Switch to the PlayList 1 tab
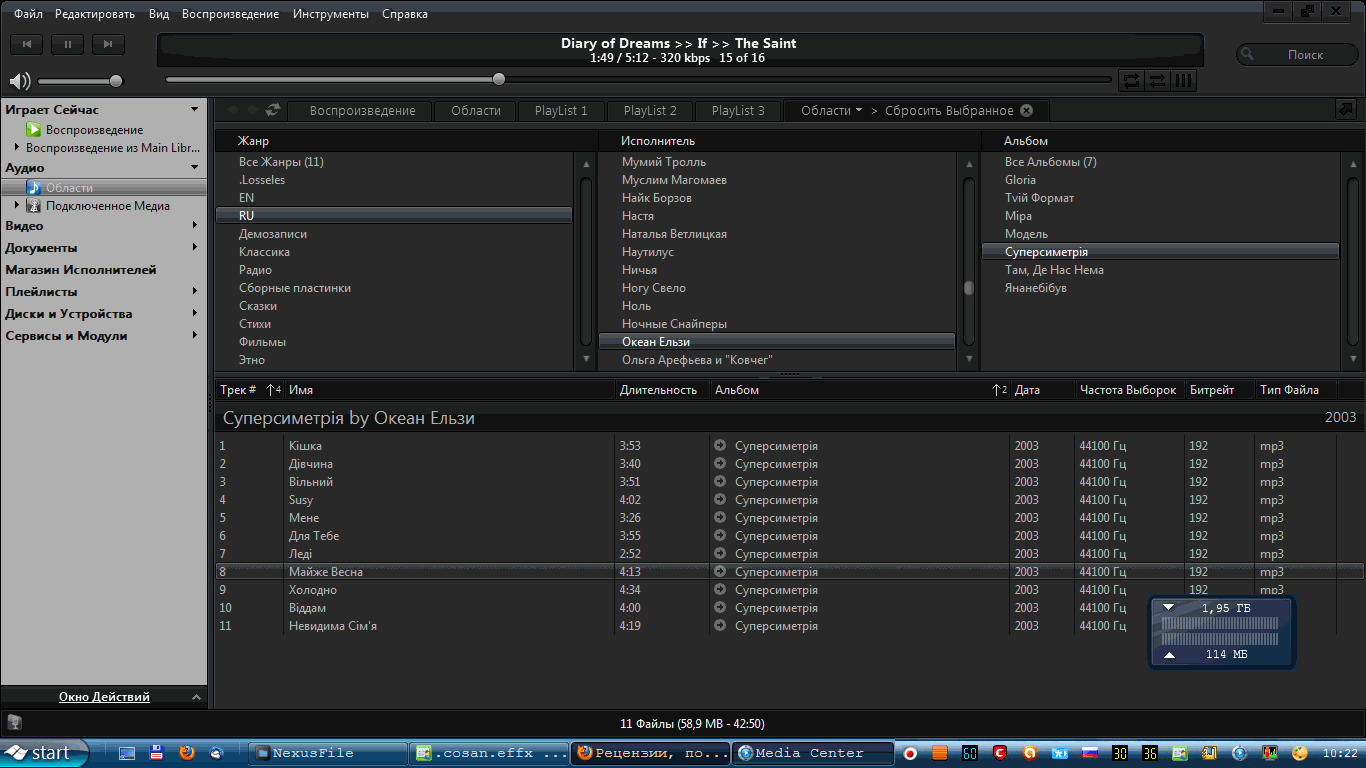 (x=561, y=111)
